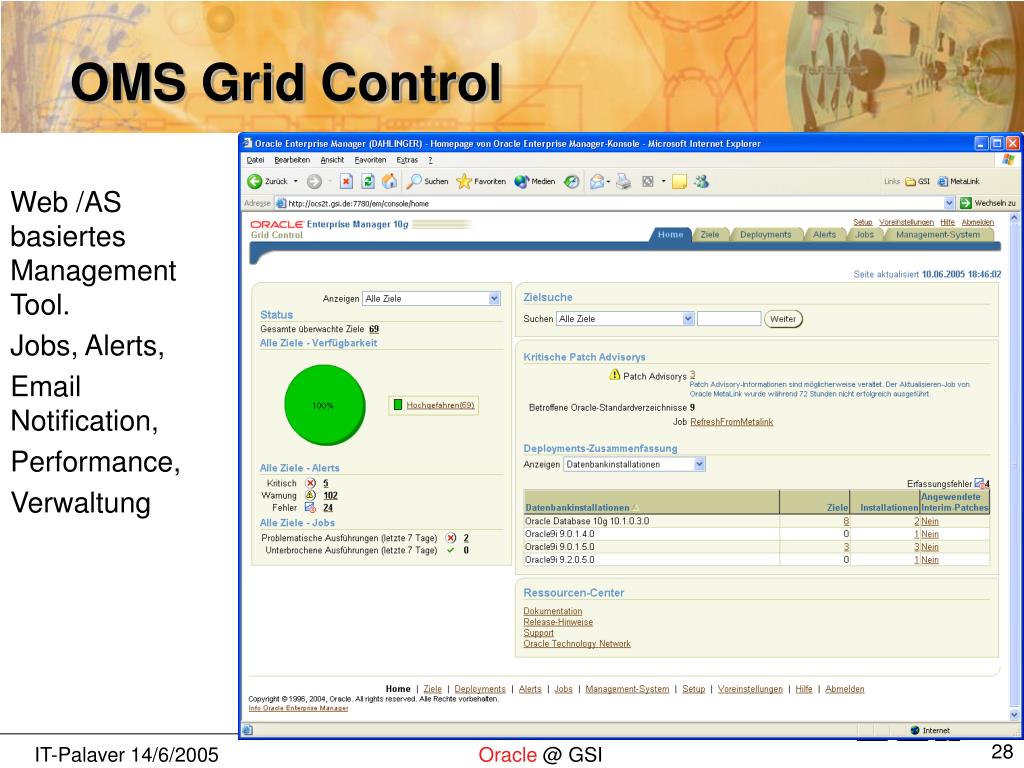Click the URL address field
The height and width of the screenshot is (768, 1024).
click(609, 203)
